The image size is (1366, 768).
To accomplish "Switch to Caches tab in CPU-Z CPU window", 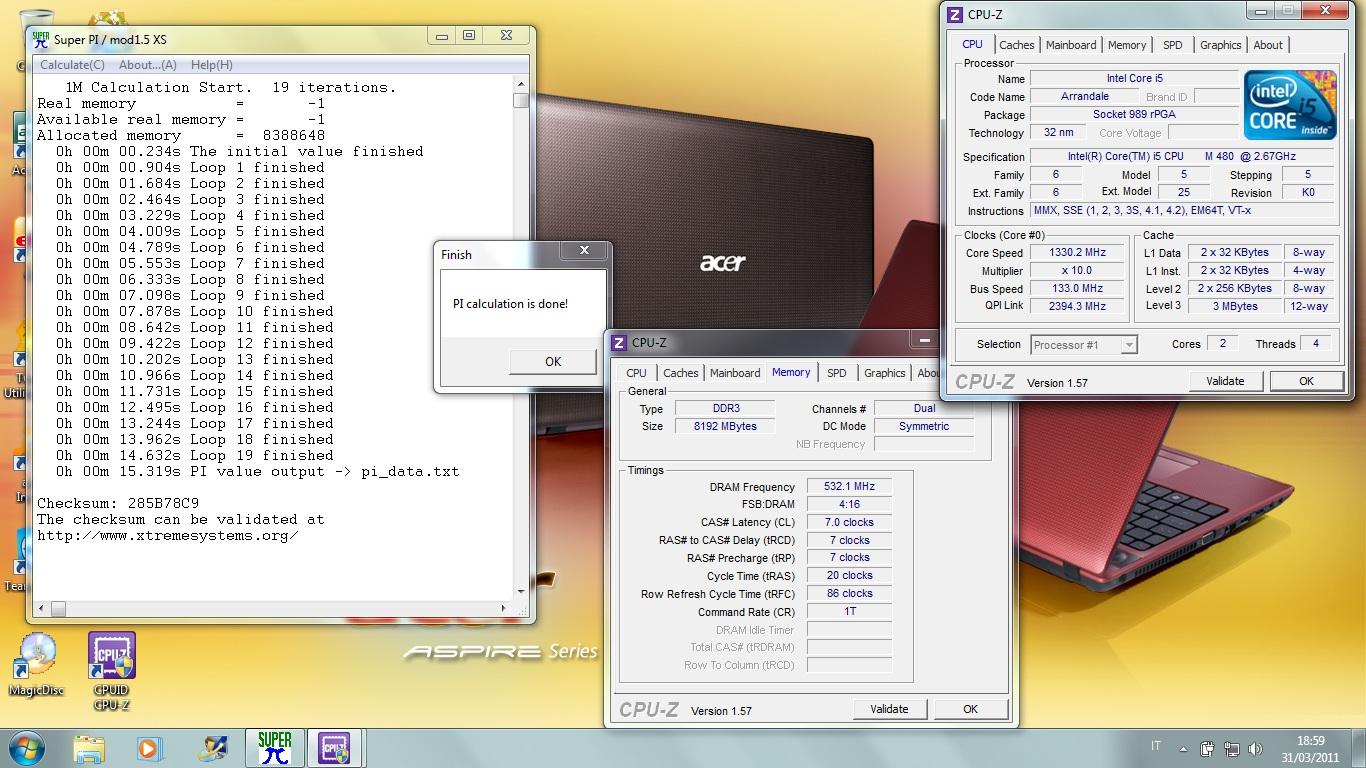I will pyautogui.click(x=1017, y=45).
